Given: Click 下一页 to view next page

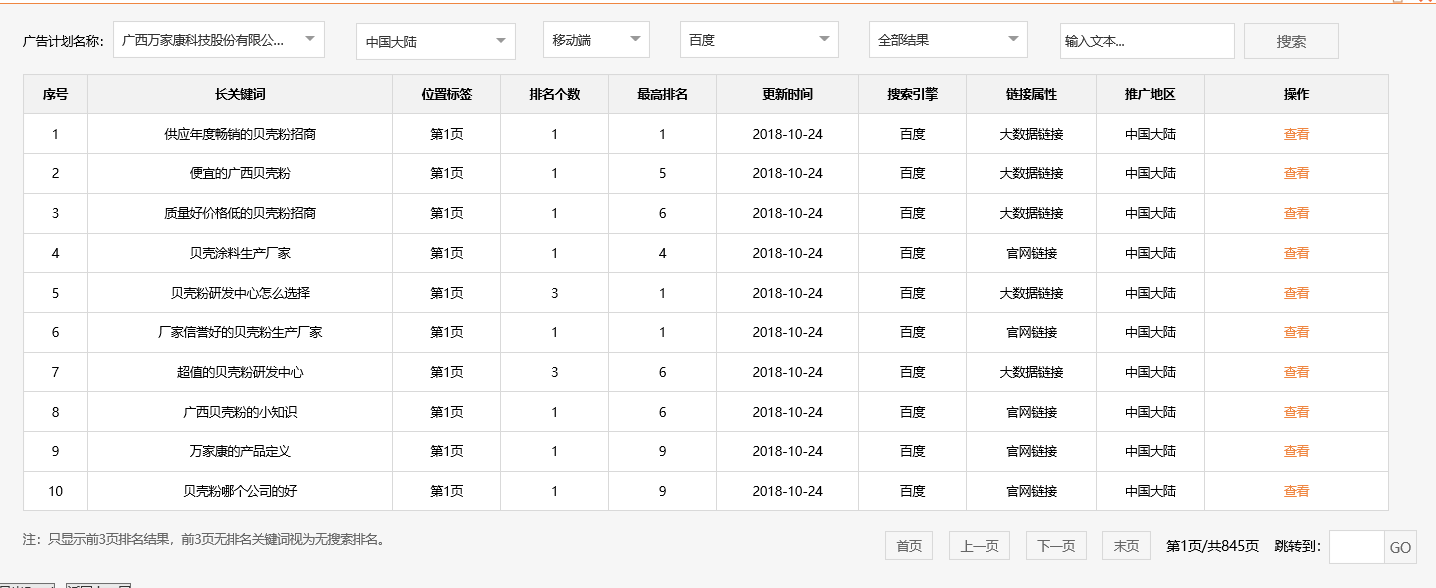Looking at the screenshot, I should coord(1055,545).
